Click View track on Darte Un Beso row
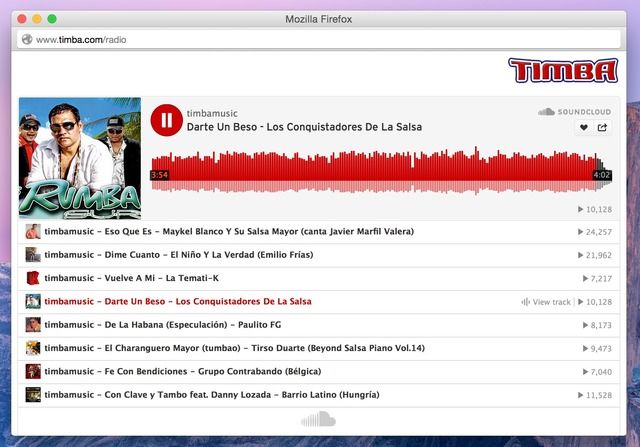The height and width of the screenshot is (447, 640). pyautogui.click(x=546, y=302)
